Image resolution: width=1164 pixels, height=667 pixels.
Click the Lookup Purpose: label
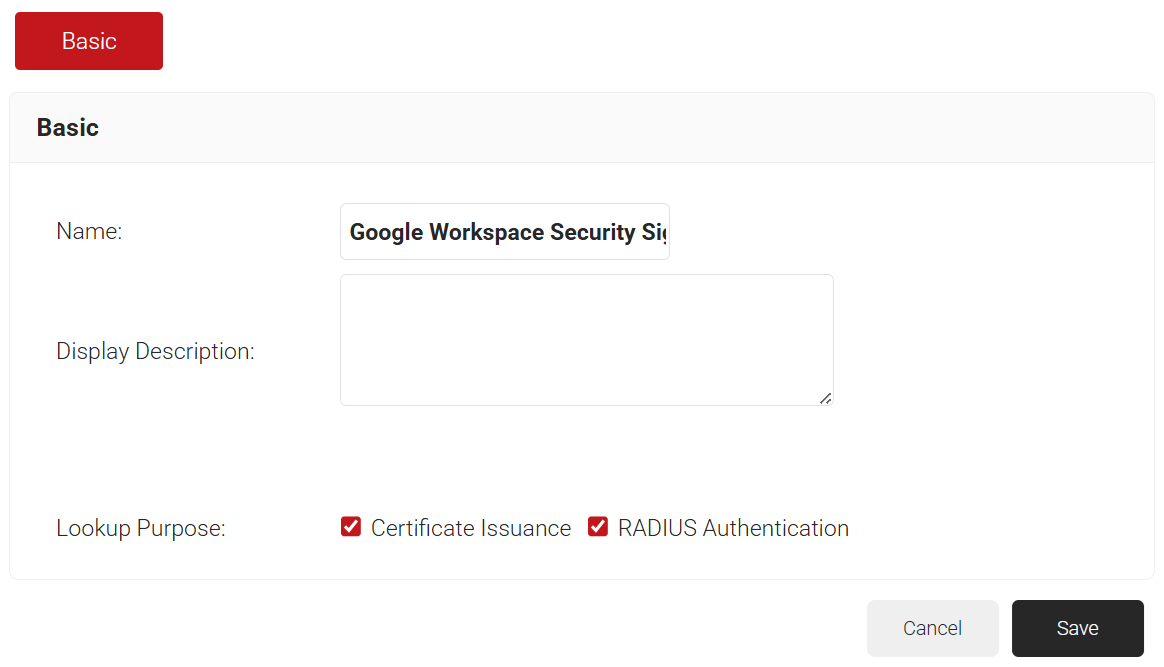point(141,528)
